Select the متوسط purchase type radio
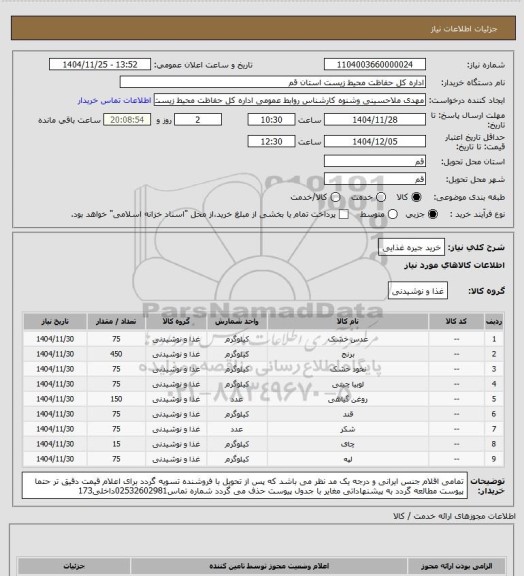This screenshot has width=524, height=576. [393, 214]
